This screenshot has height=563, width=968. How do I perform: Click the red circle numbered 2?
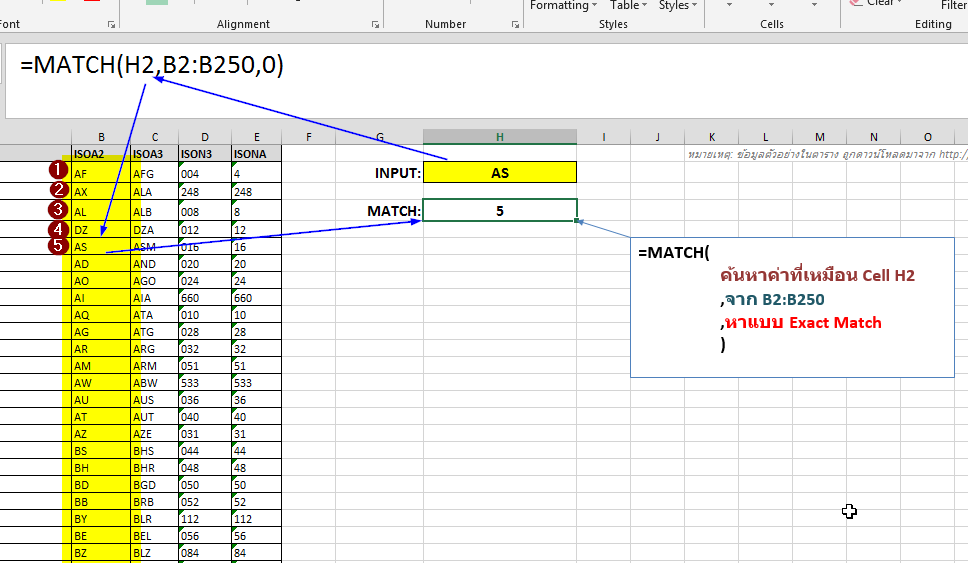tap(59, 190)
